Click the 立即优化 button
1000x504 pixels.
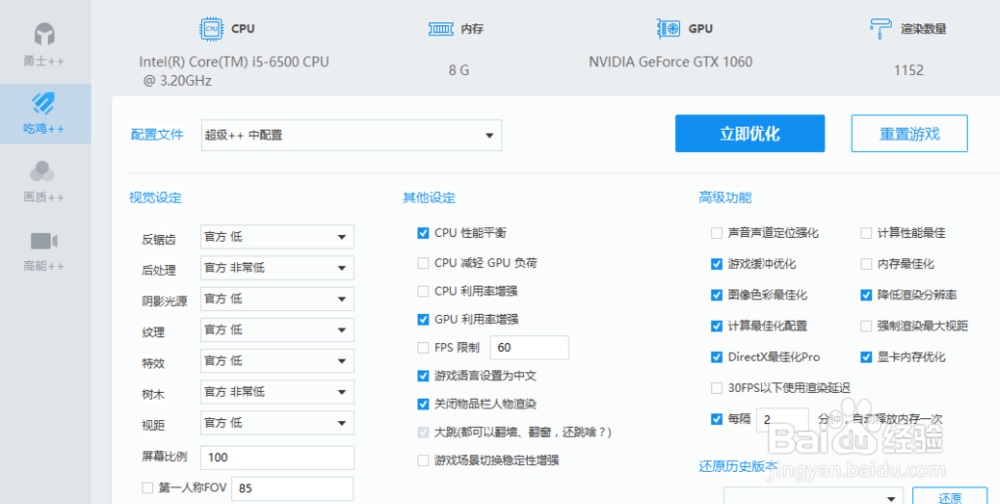(750, 134)
